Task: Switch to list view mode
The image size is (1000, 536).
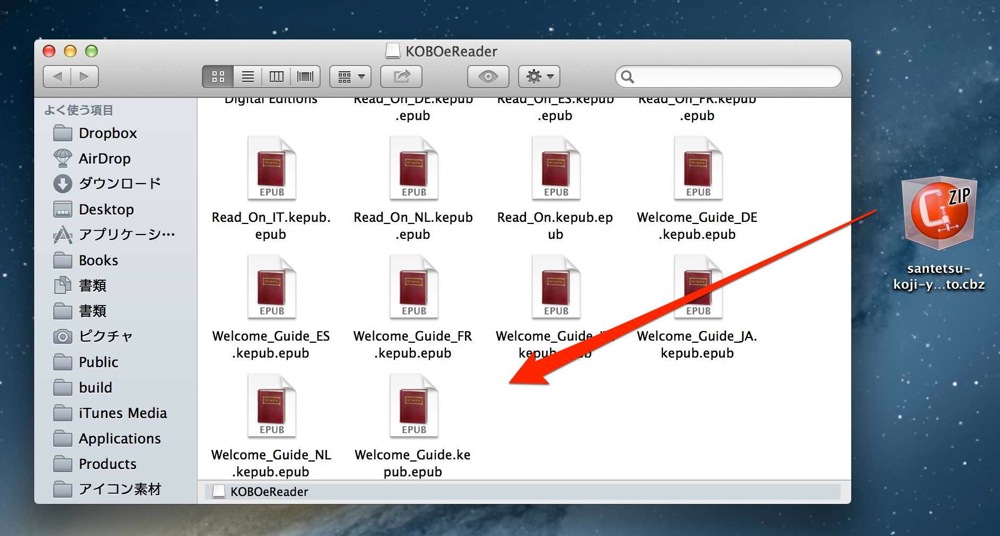Action: coord(247,77)
